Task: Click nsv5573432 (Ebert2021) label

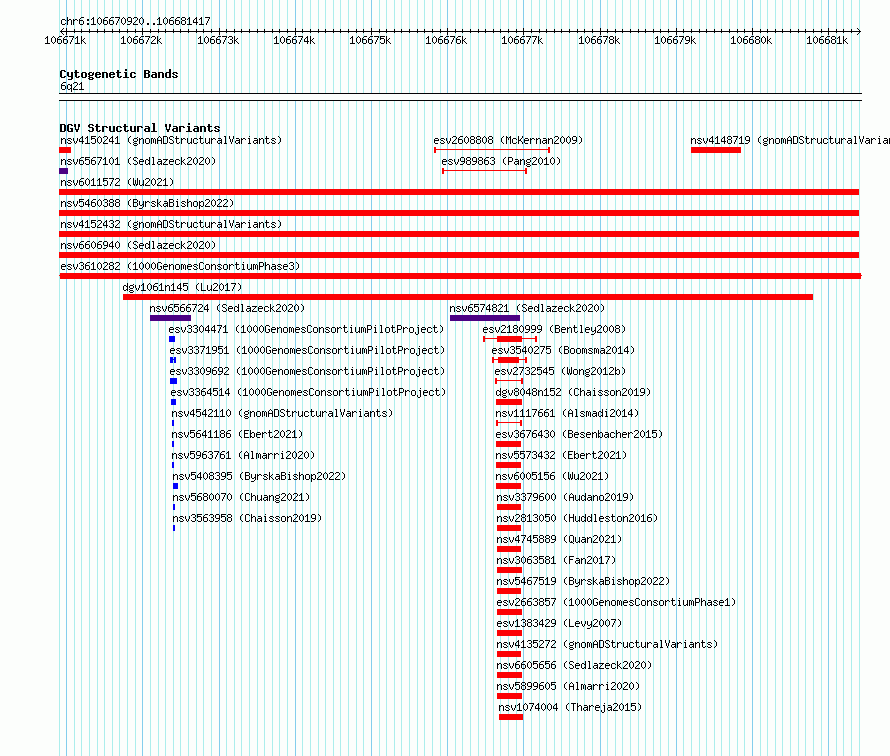Action: 561,455
